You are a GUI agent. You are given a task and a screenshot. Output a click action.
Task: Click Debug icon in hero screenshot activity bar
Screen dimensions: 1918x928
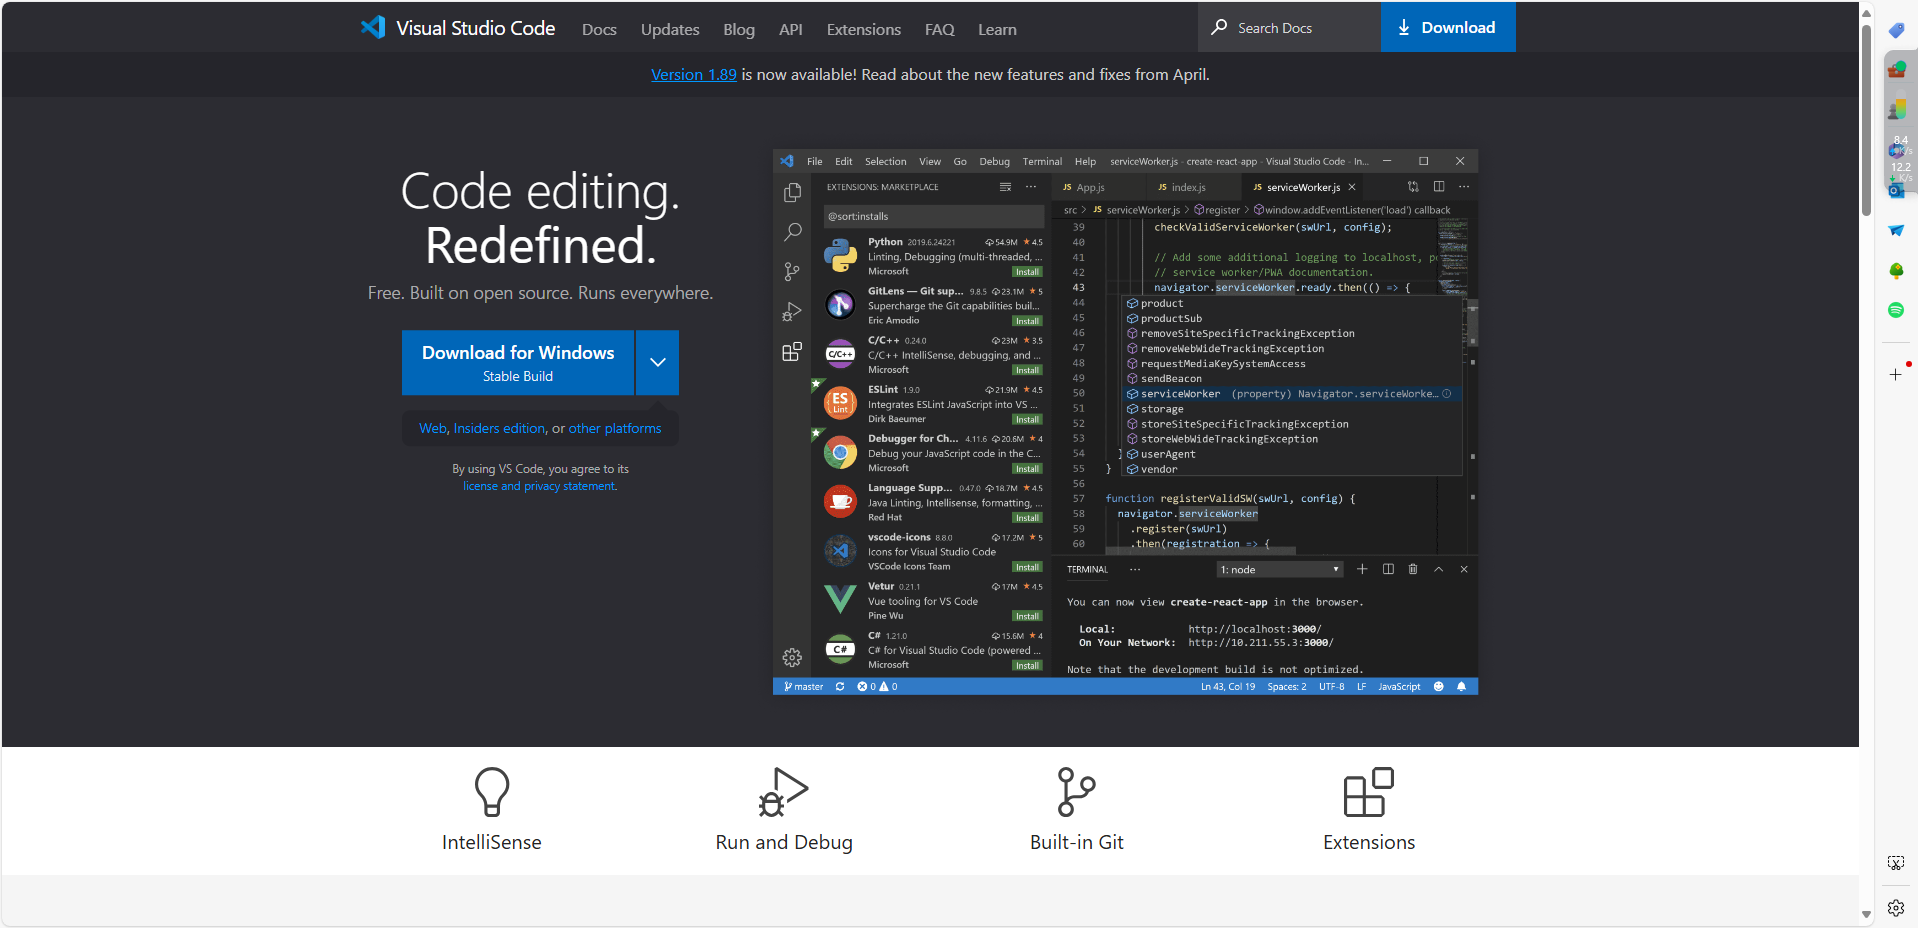pos(792,312)
